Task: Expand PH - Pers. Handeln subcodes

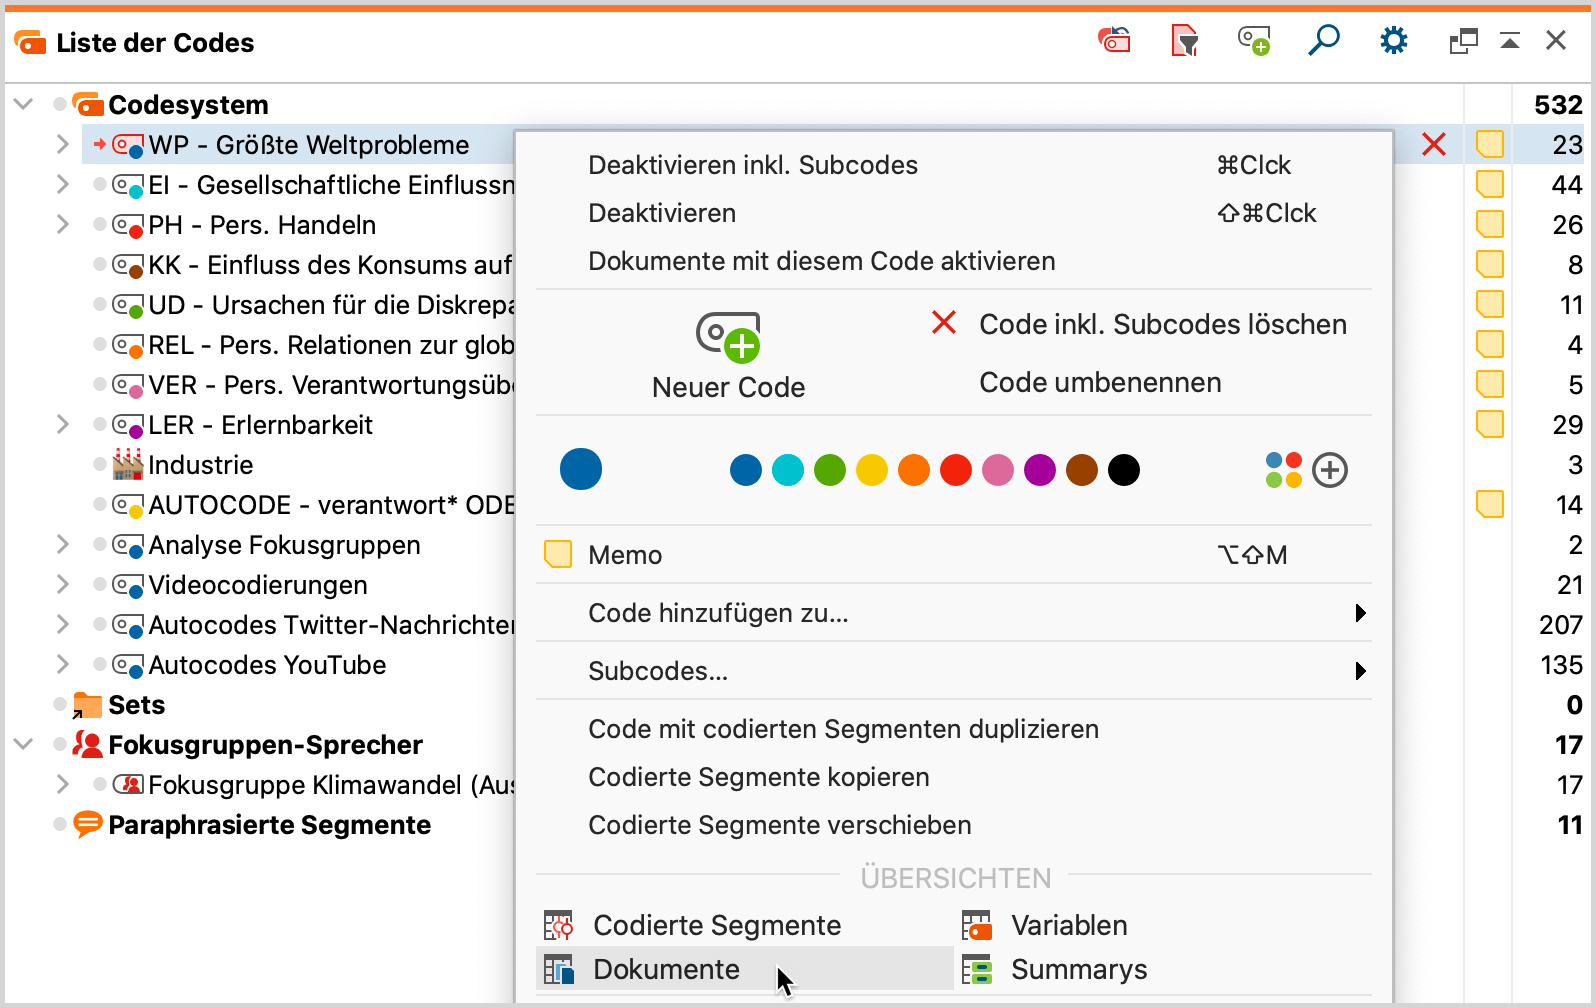Action: (62, 224)
